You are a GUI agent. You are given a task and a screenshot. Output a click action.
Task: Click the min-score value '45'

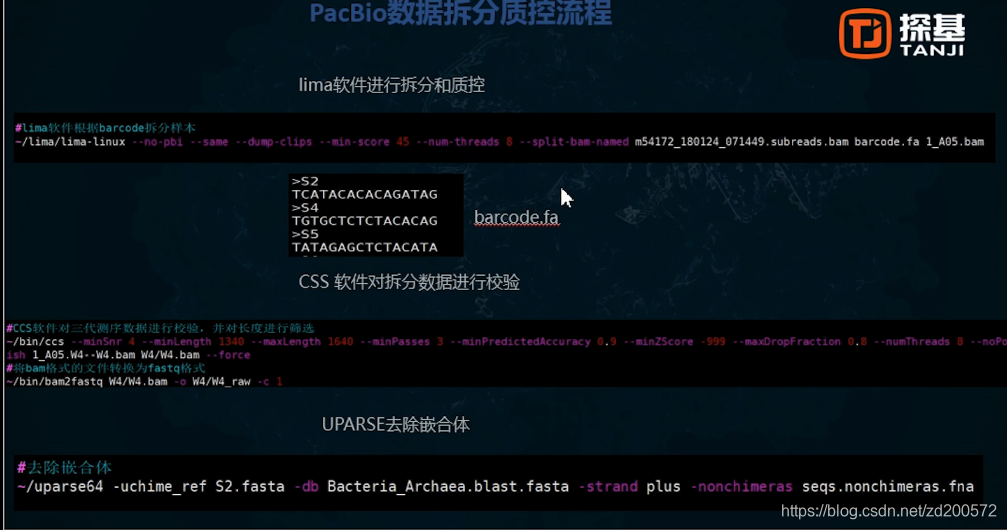tap(403, 141)
